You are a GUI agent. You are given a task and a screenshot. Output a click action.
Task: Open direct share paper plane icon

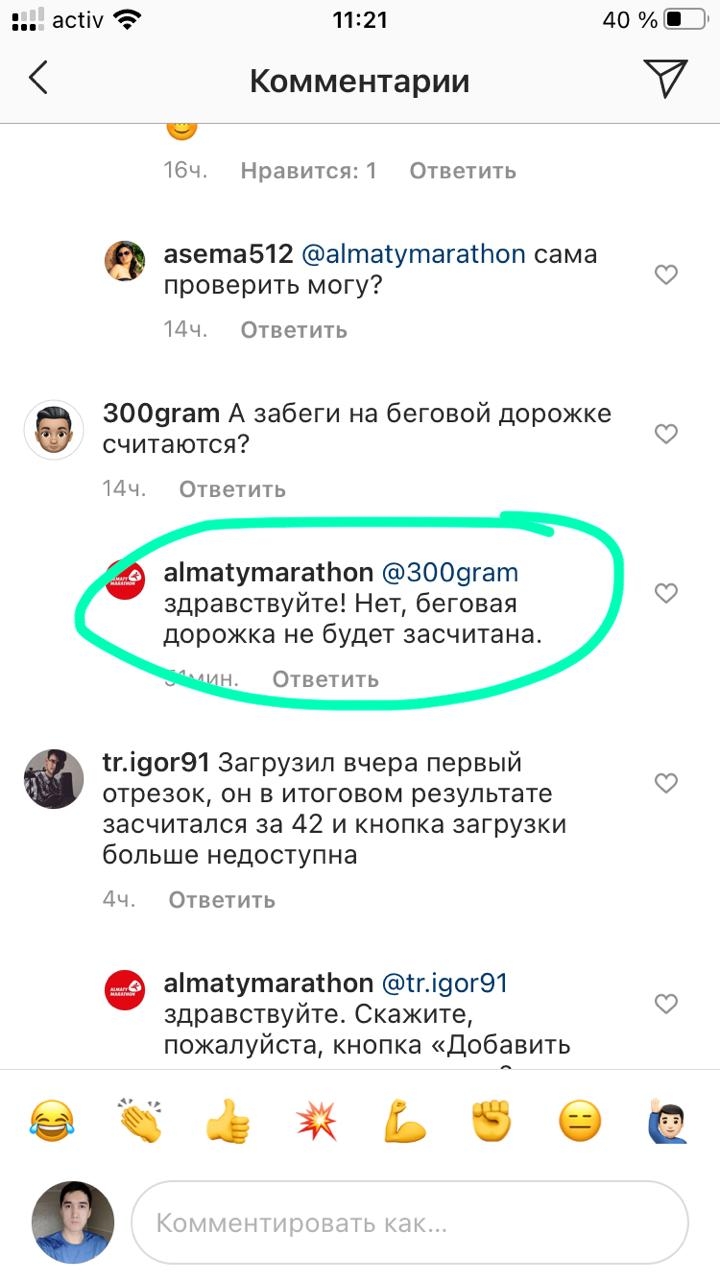[x=665, y=78]
